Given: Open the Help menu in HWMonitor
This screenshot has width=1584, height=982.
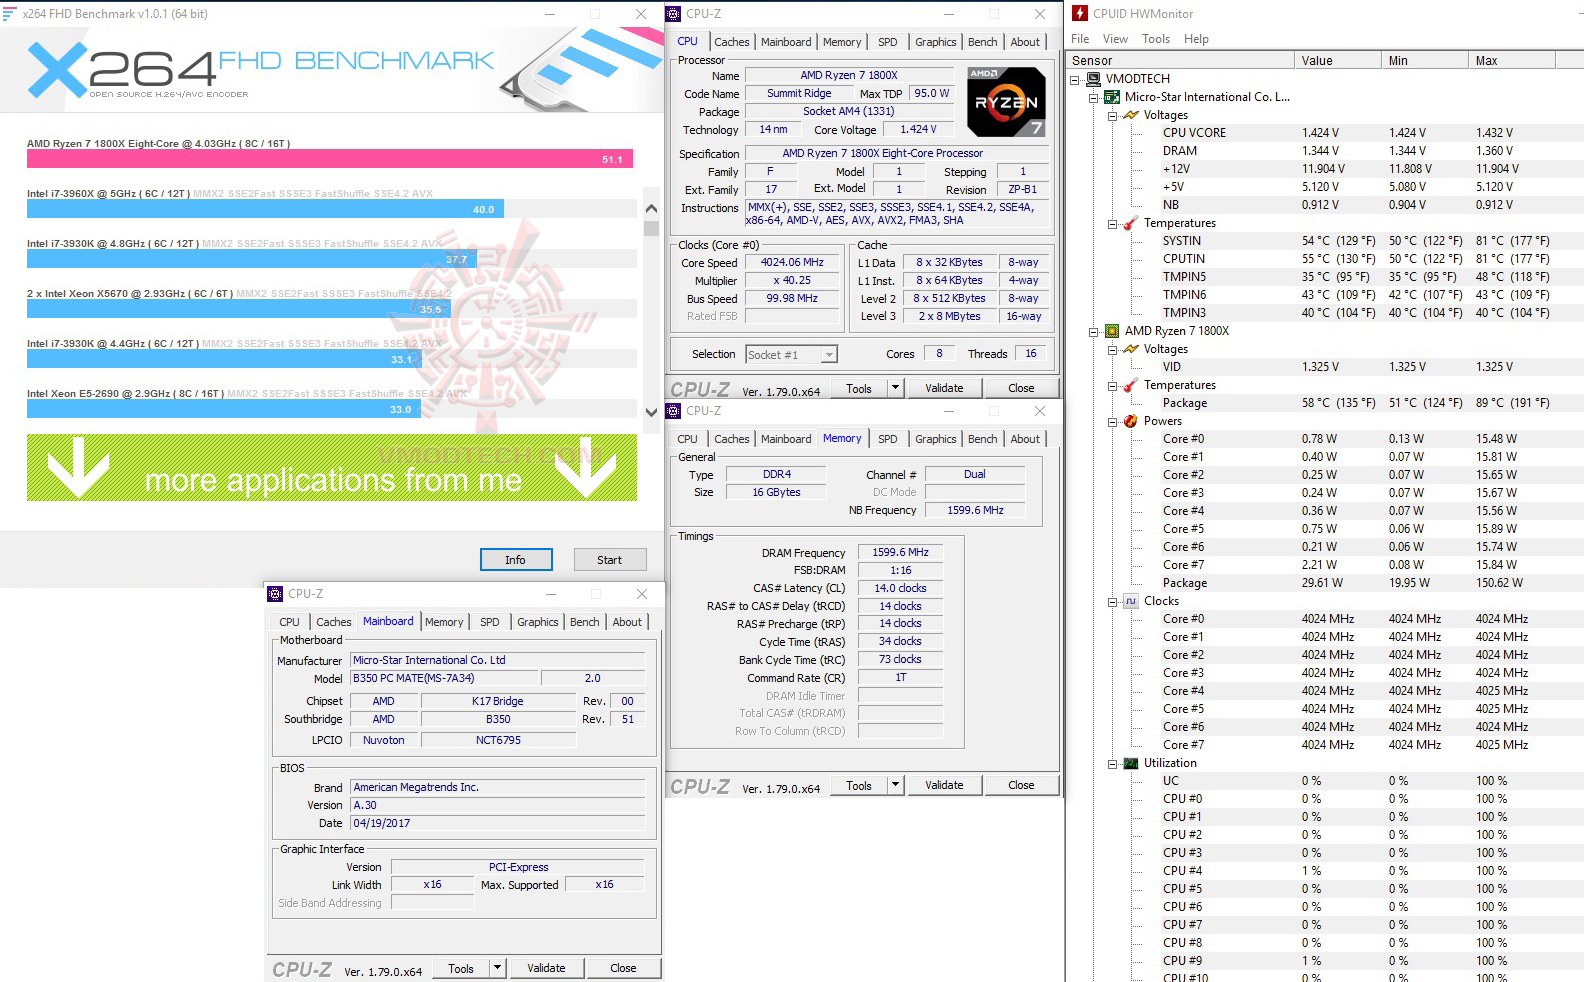Looking at the screenshot, I should tap(1196, 39).
